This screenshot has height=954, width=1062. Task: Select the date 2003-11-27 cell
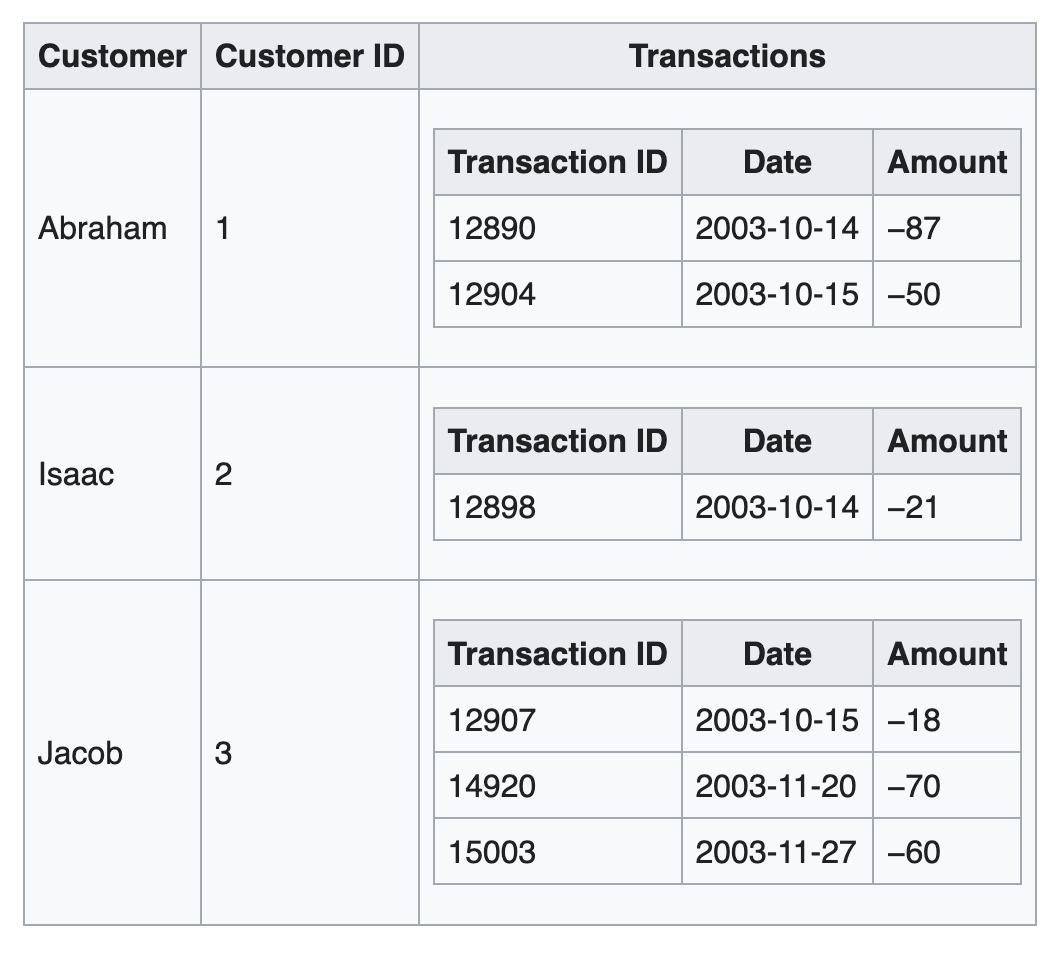(776, 852)
